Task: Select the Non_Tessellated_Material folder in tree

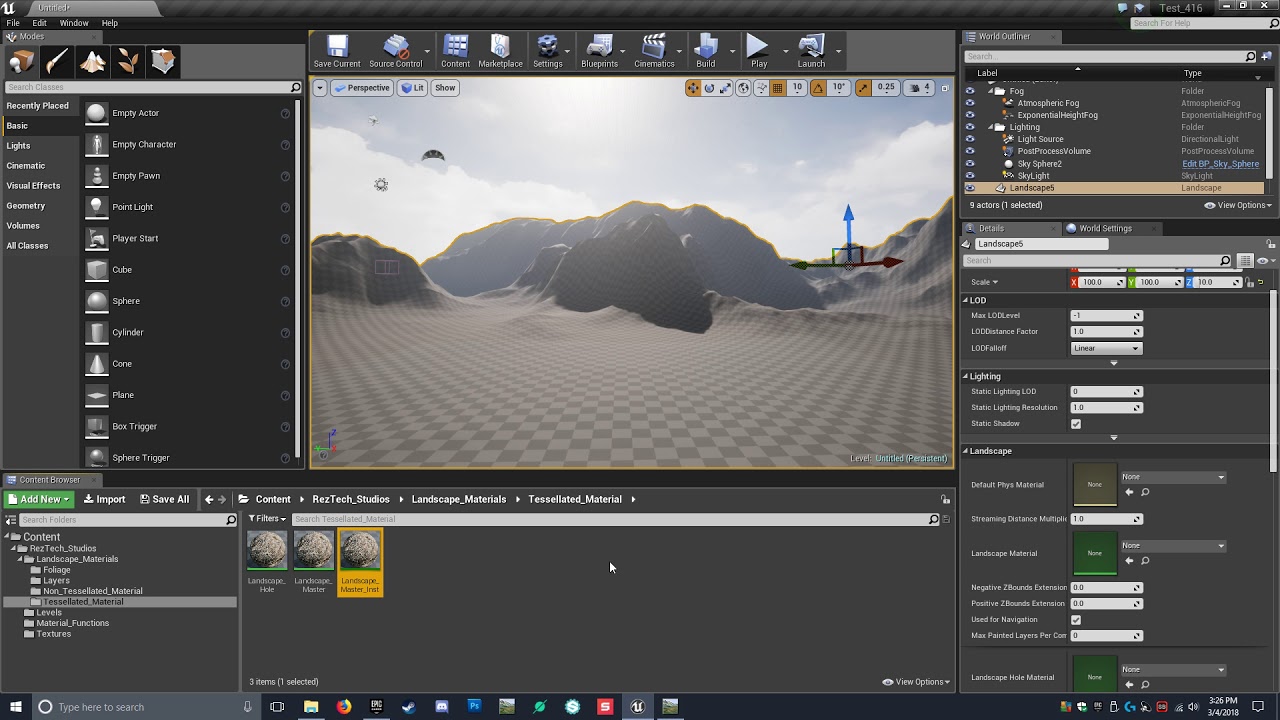Action: coord(92,591)
